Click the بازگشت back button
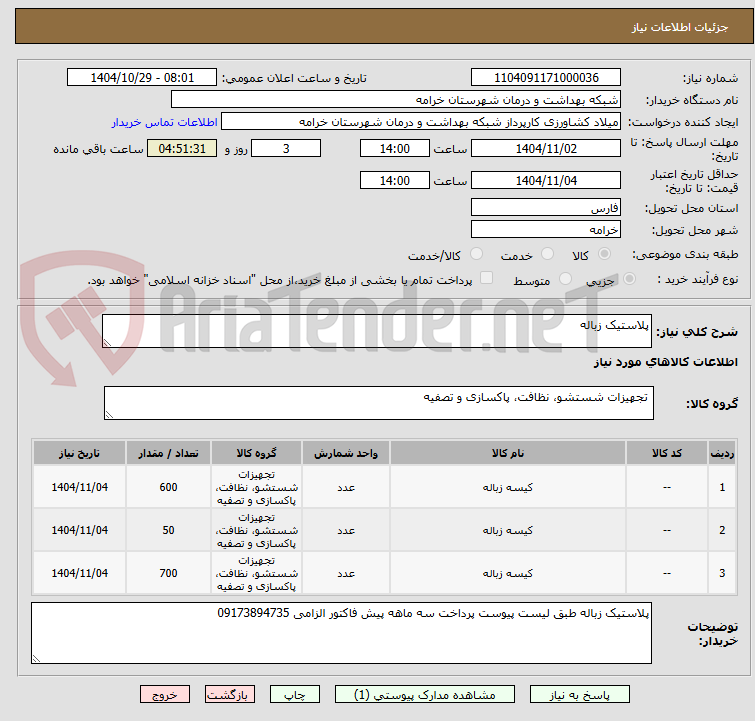The height and width of the screenshot is (721, 755). 230,695
